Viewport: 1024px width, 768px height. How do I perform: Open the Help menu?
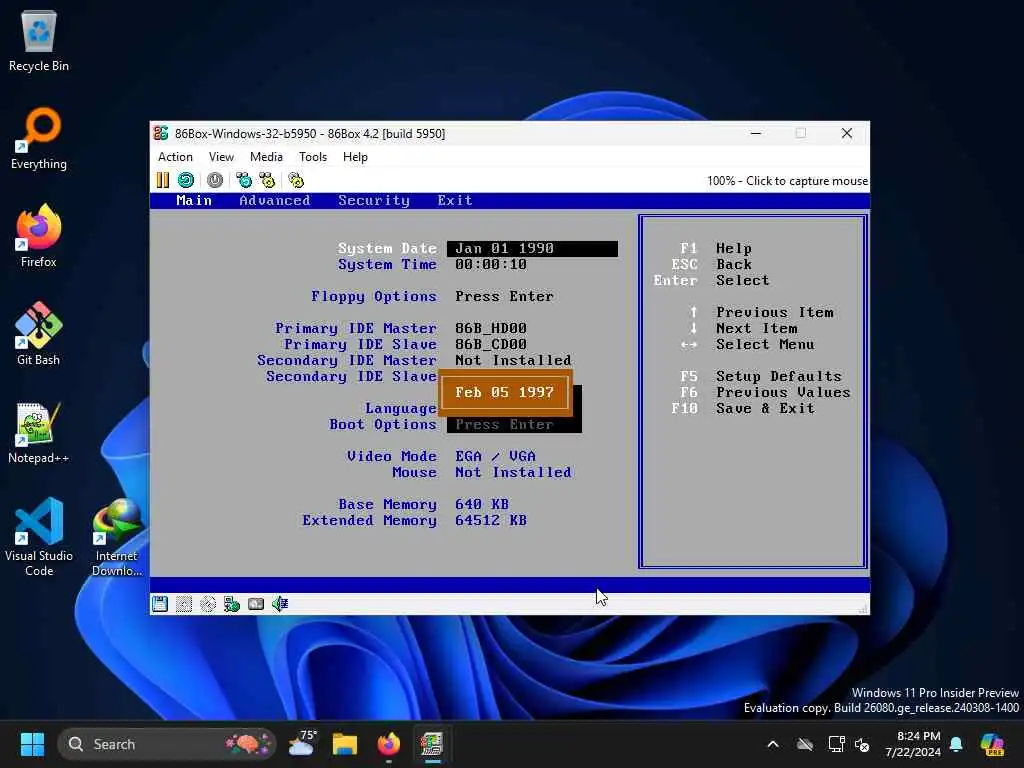point(355,157)
